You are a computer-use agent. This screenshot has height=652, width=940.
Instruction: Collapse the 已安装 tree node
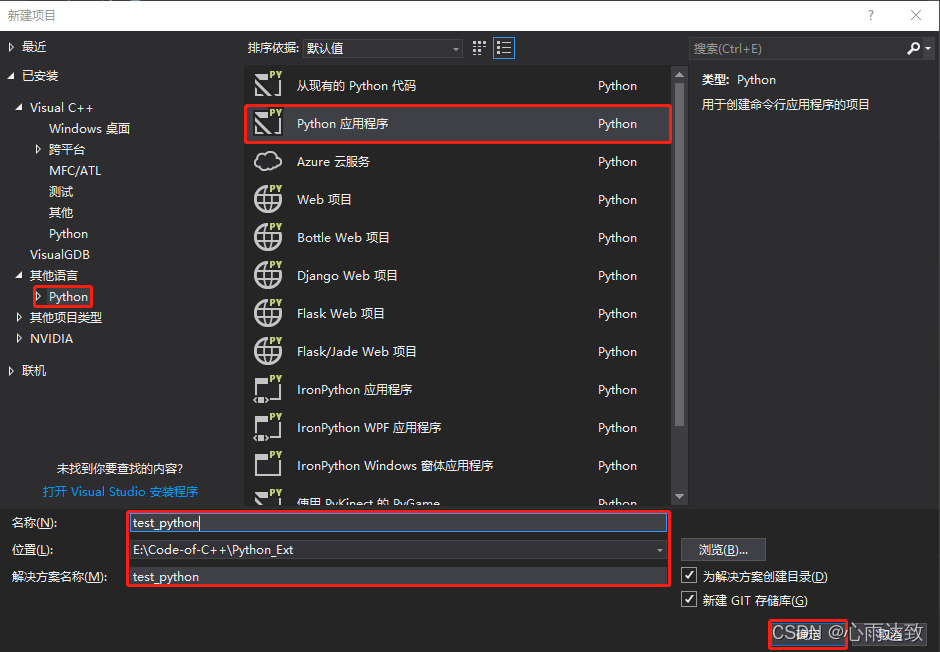(x=11, y=76)
